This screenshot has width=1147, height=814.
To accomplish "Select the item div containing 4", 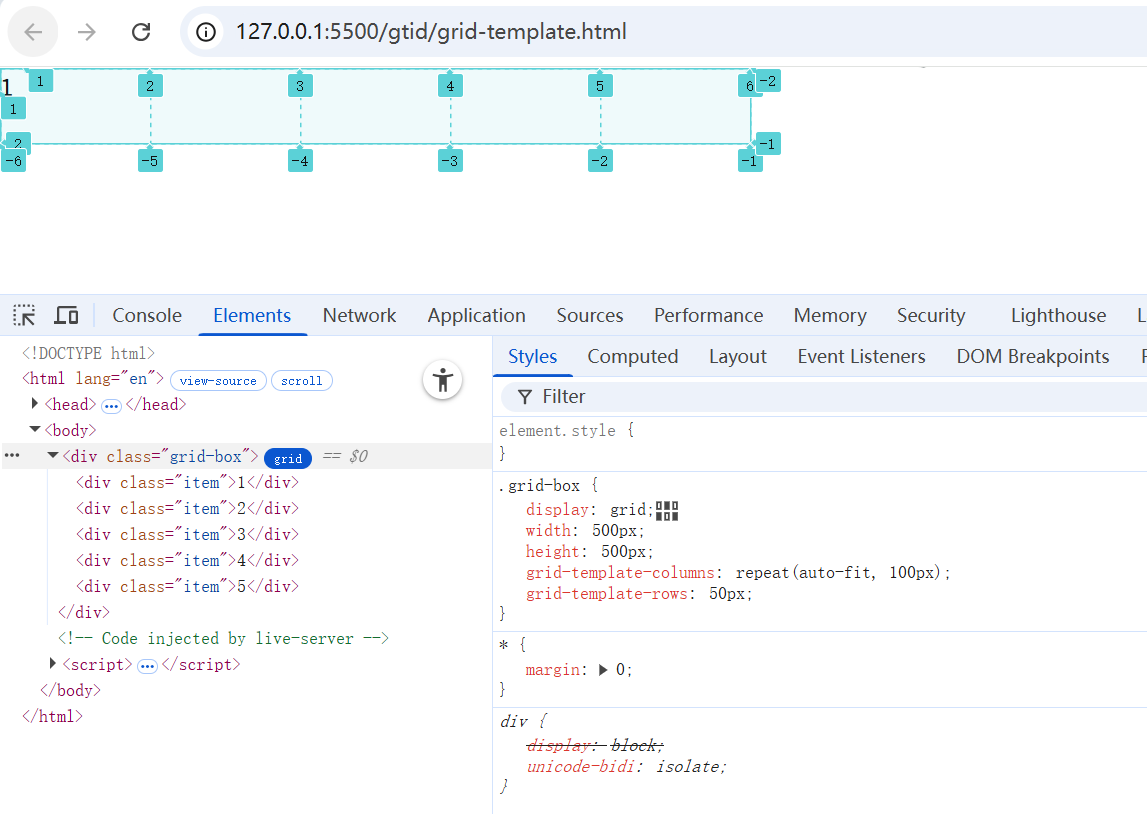I will pos(188,559).
